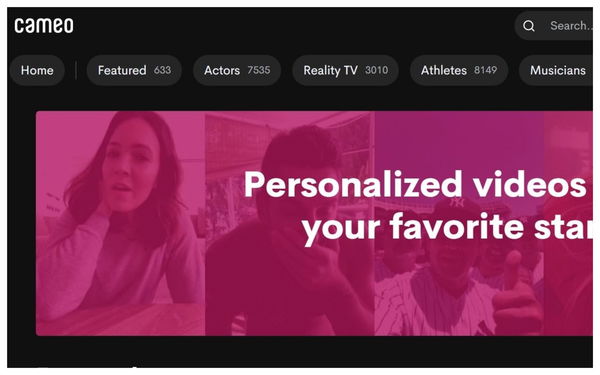
Task: Open the Athletes category
Action: (459, 70)
